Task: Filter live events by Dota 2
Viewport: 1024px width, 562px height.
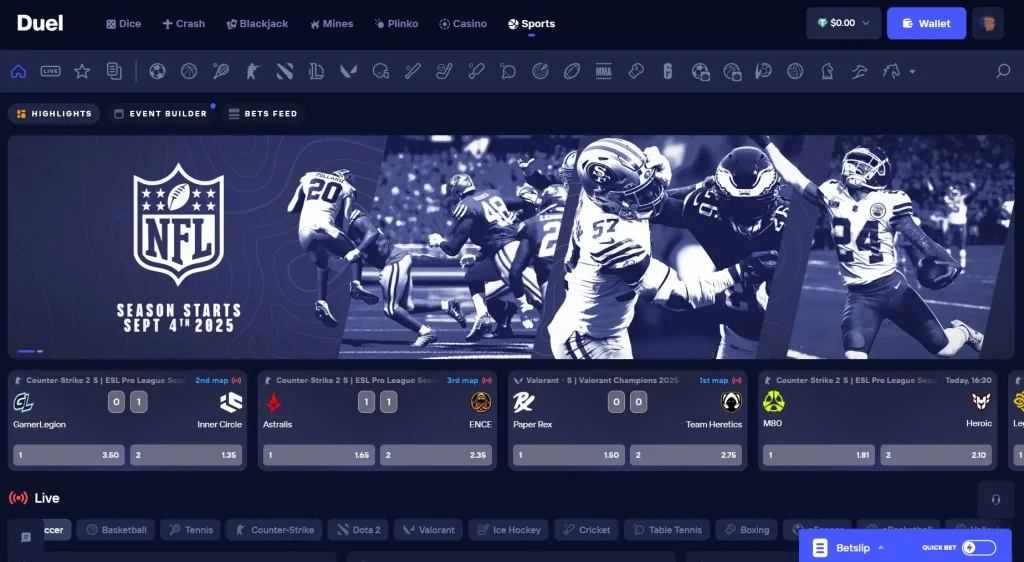Action: 357,530
